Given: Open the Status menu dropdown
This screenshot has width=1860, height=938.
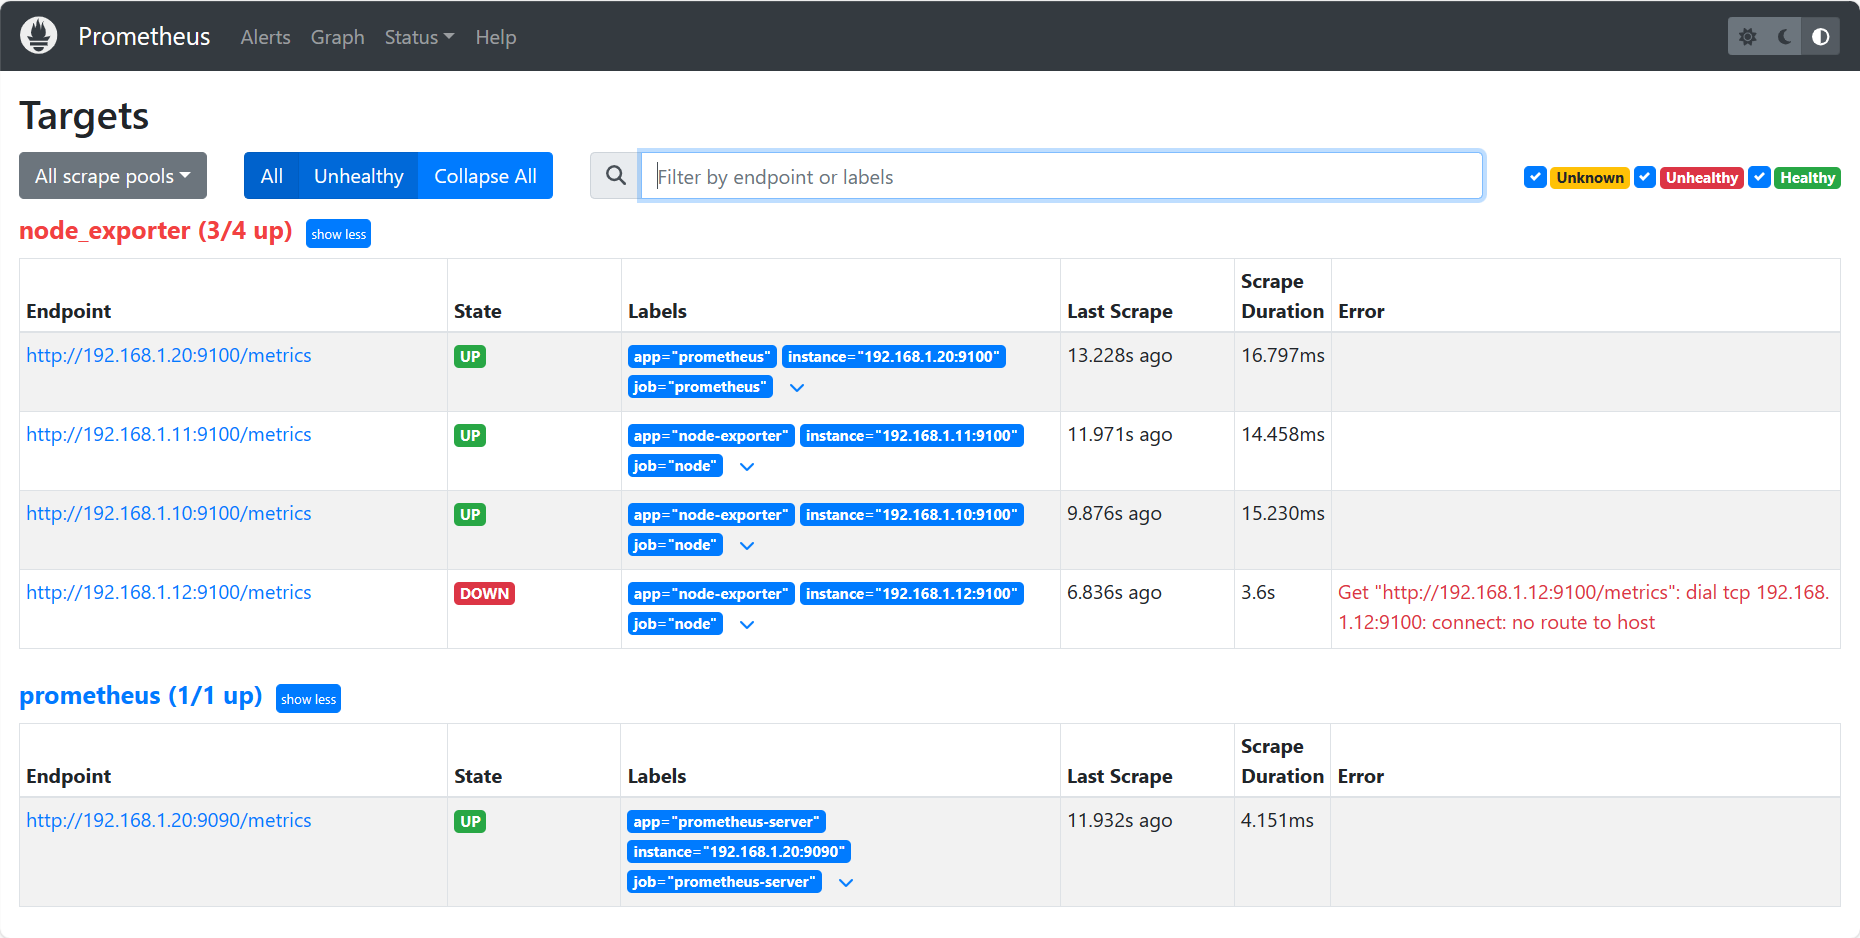Looking at the screenshot, I should point(419,37).
